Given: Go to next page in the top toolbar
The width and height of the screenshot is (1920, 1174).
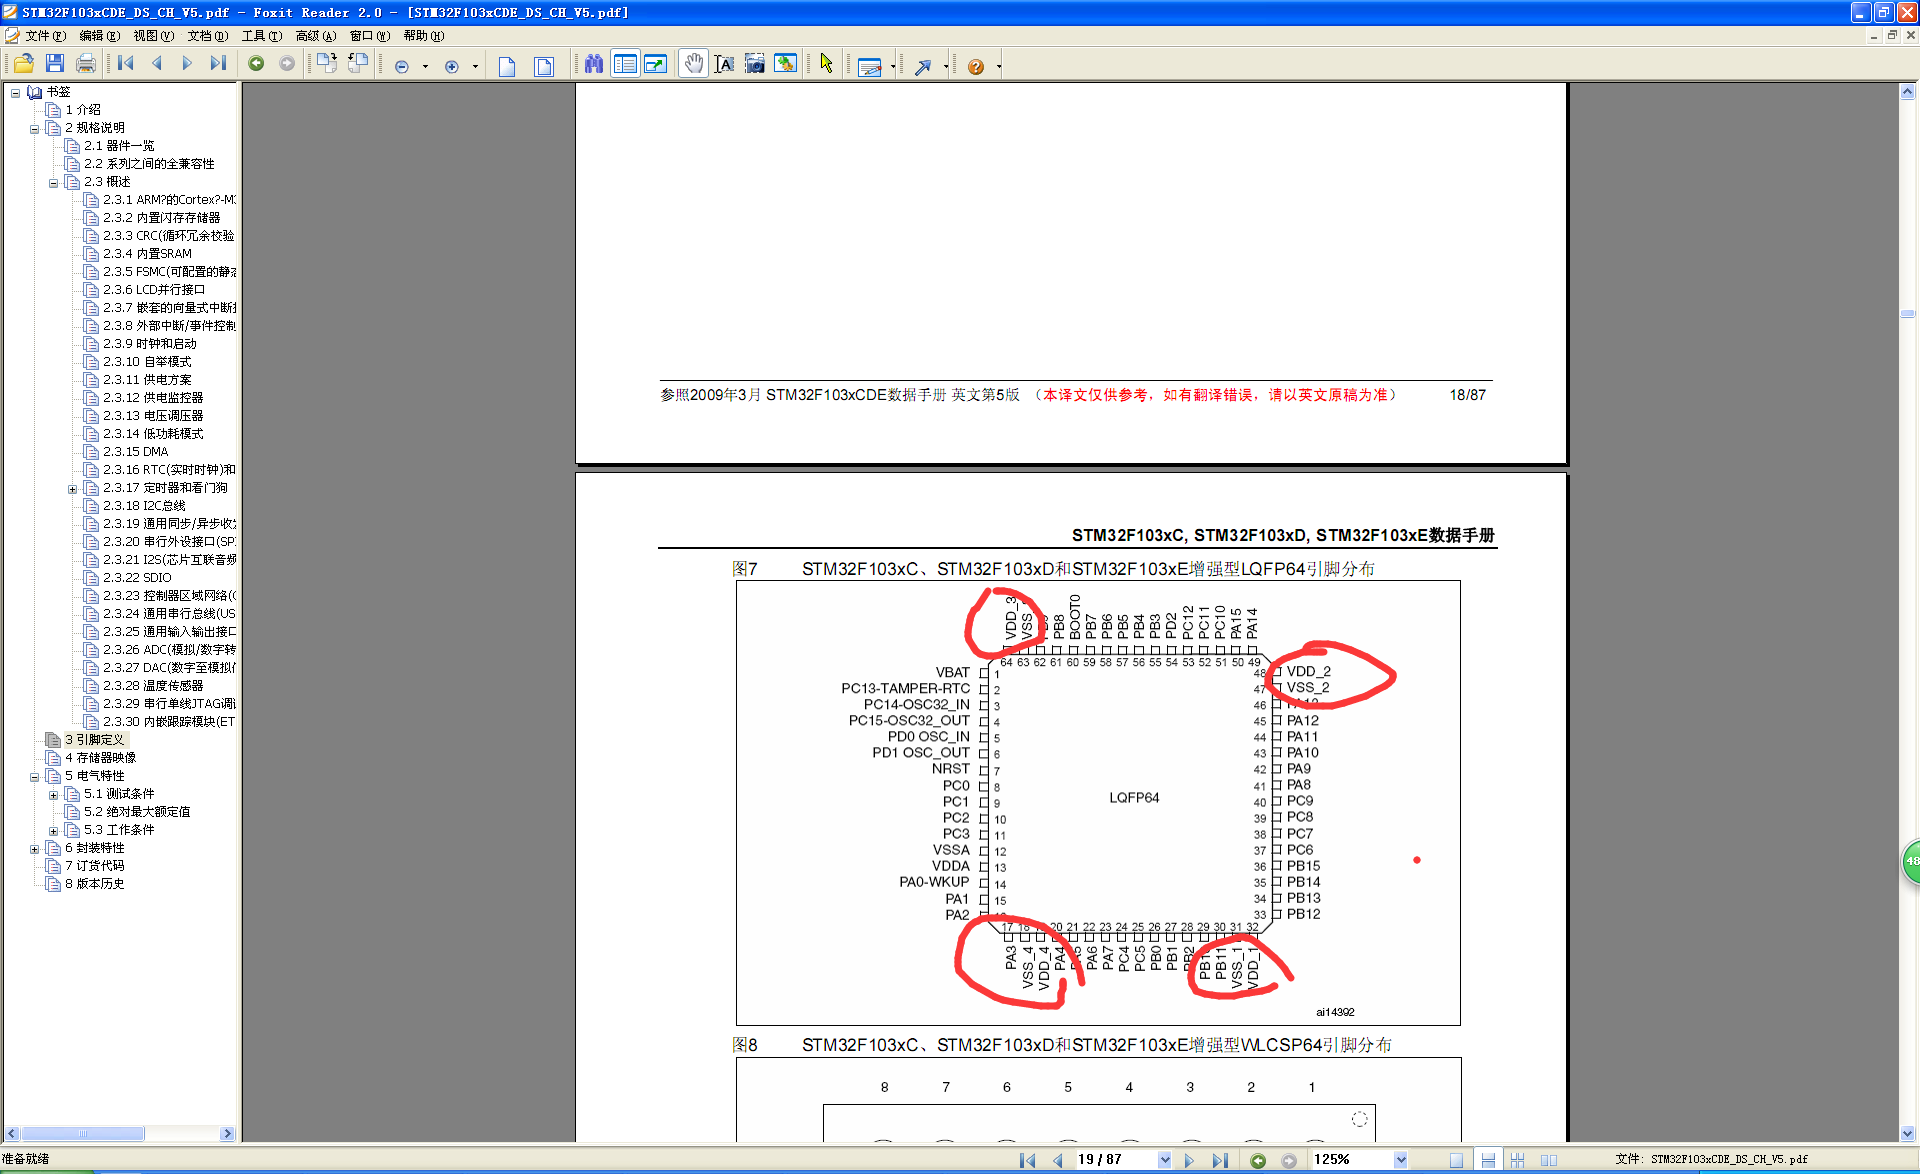Looking at the screenshot, I should [x=187, y=64].
